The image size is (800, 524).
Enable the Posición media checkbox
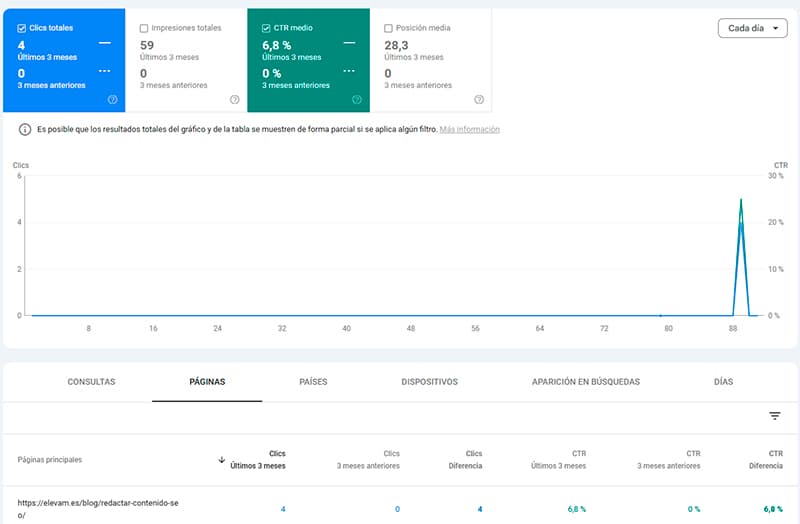coord(388,28)
